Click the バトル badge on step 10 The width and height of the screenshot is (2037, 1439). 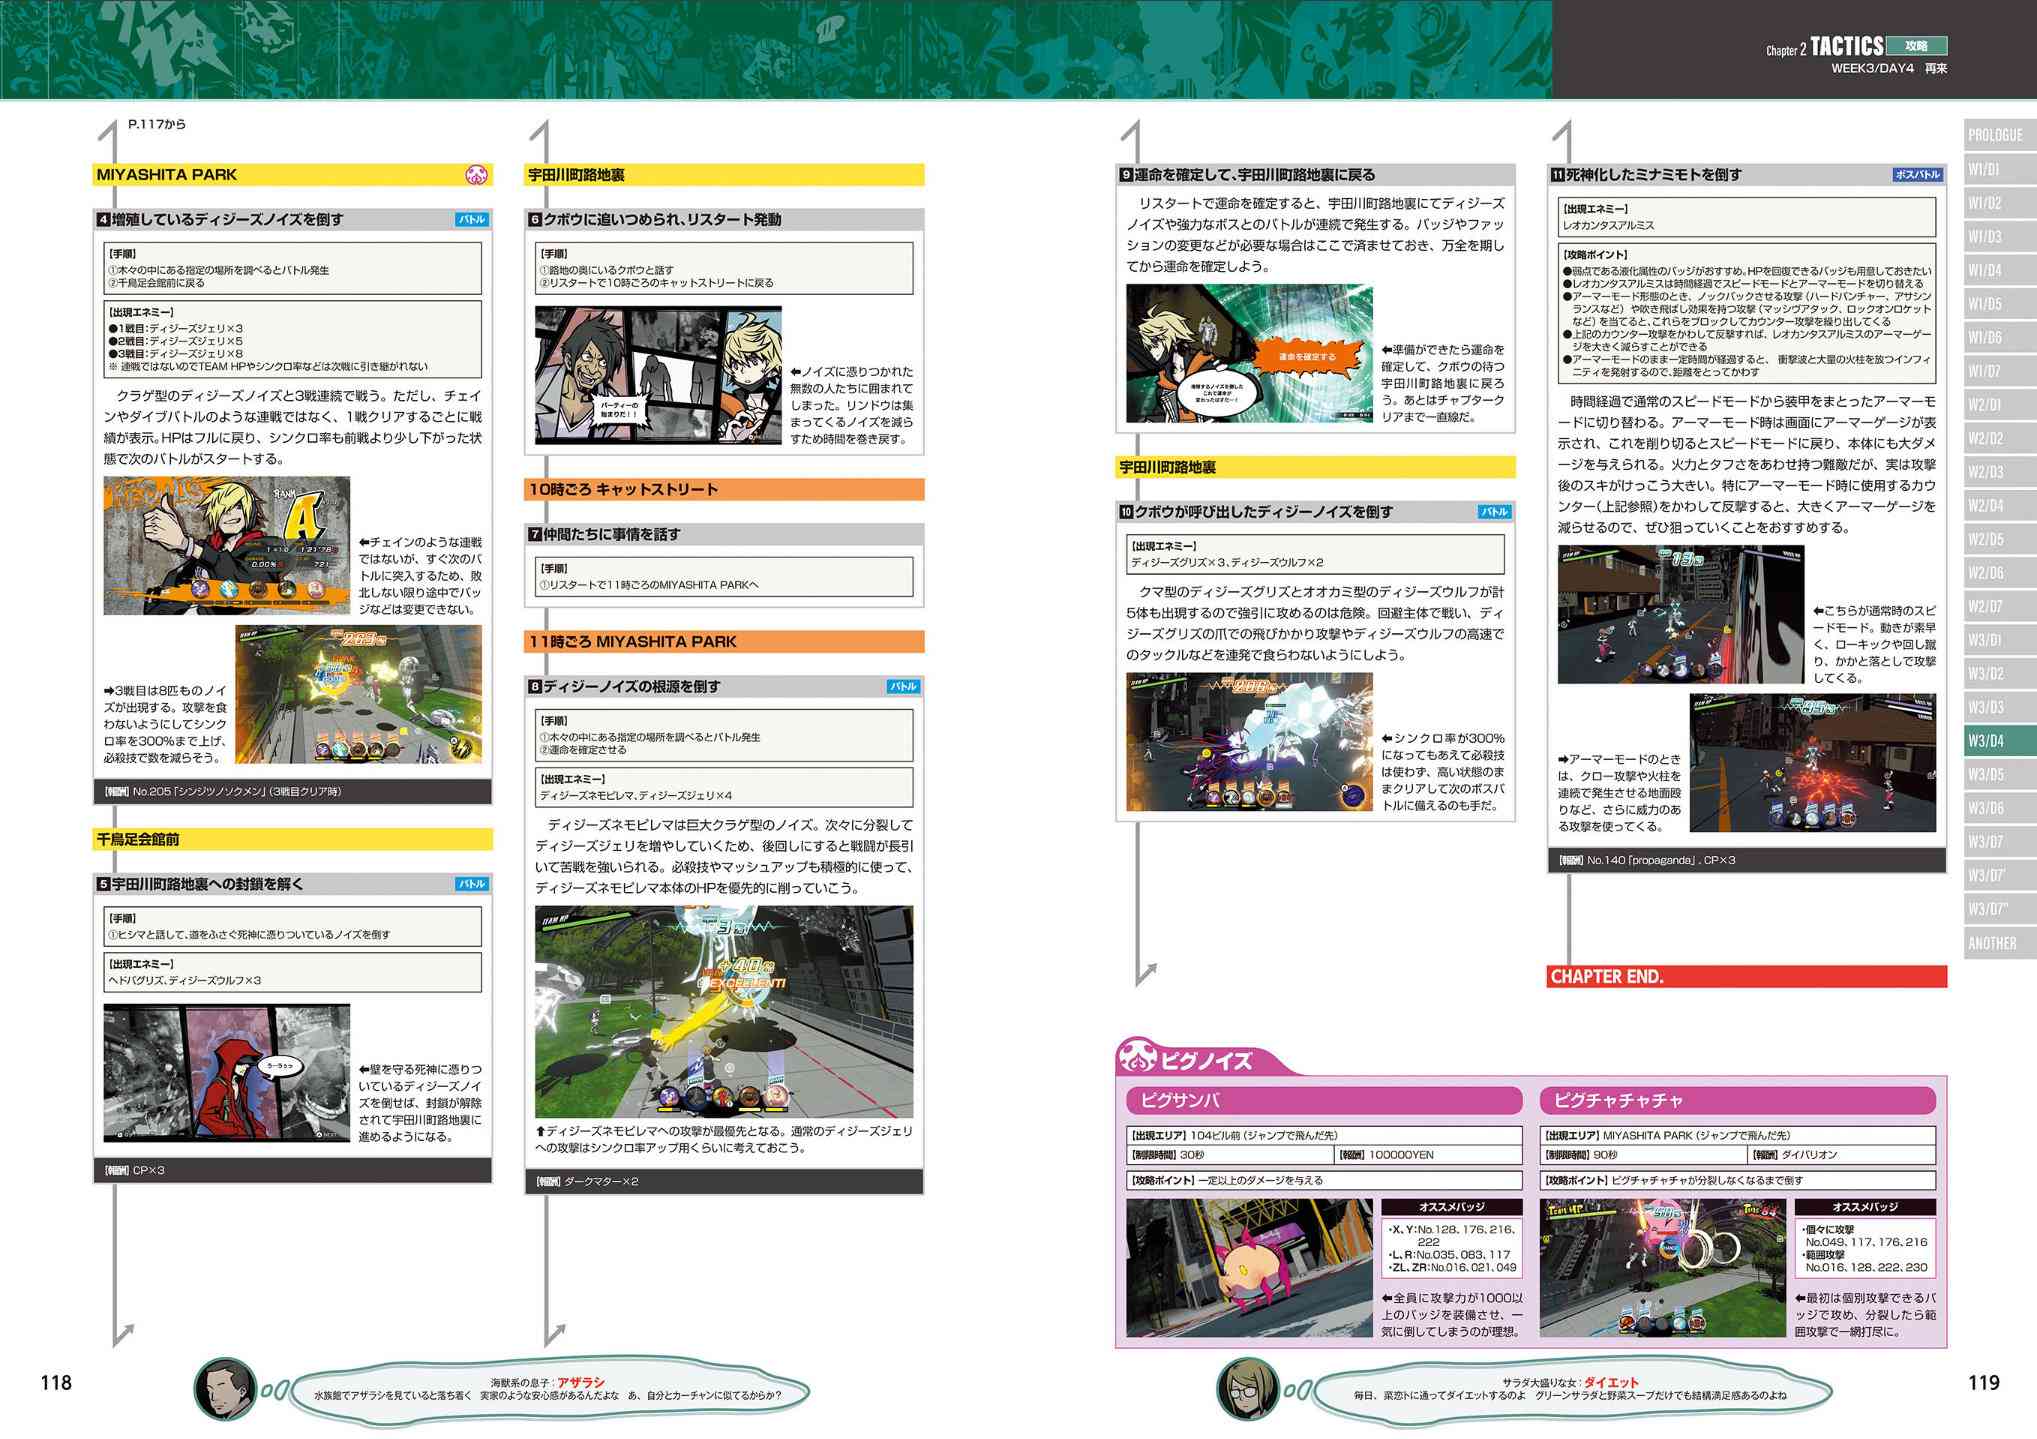1494,512
